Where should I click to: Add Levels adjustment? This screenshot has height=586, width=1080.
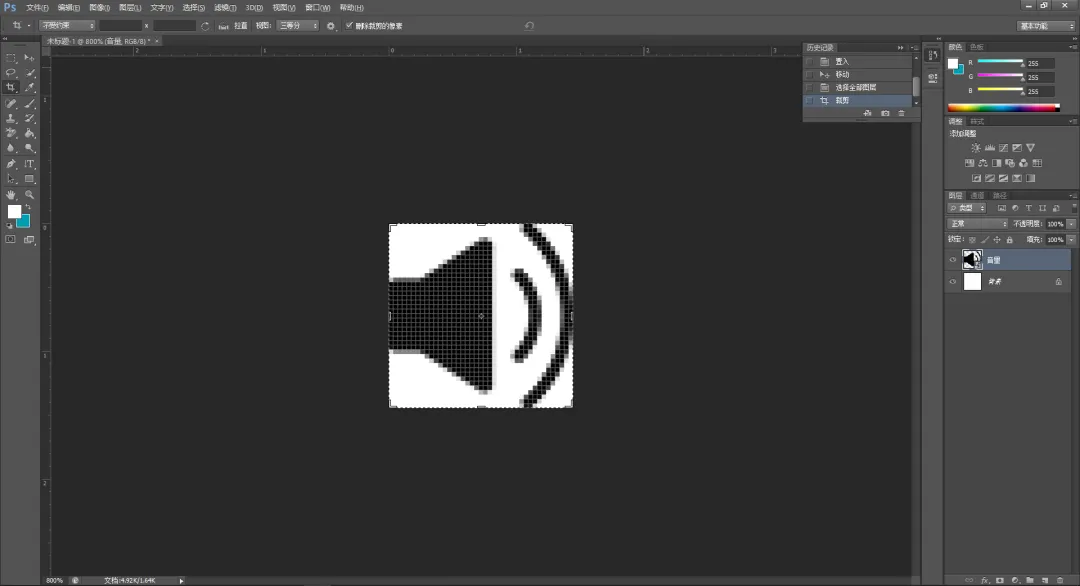click(990, 148)
